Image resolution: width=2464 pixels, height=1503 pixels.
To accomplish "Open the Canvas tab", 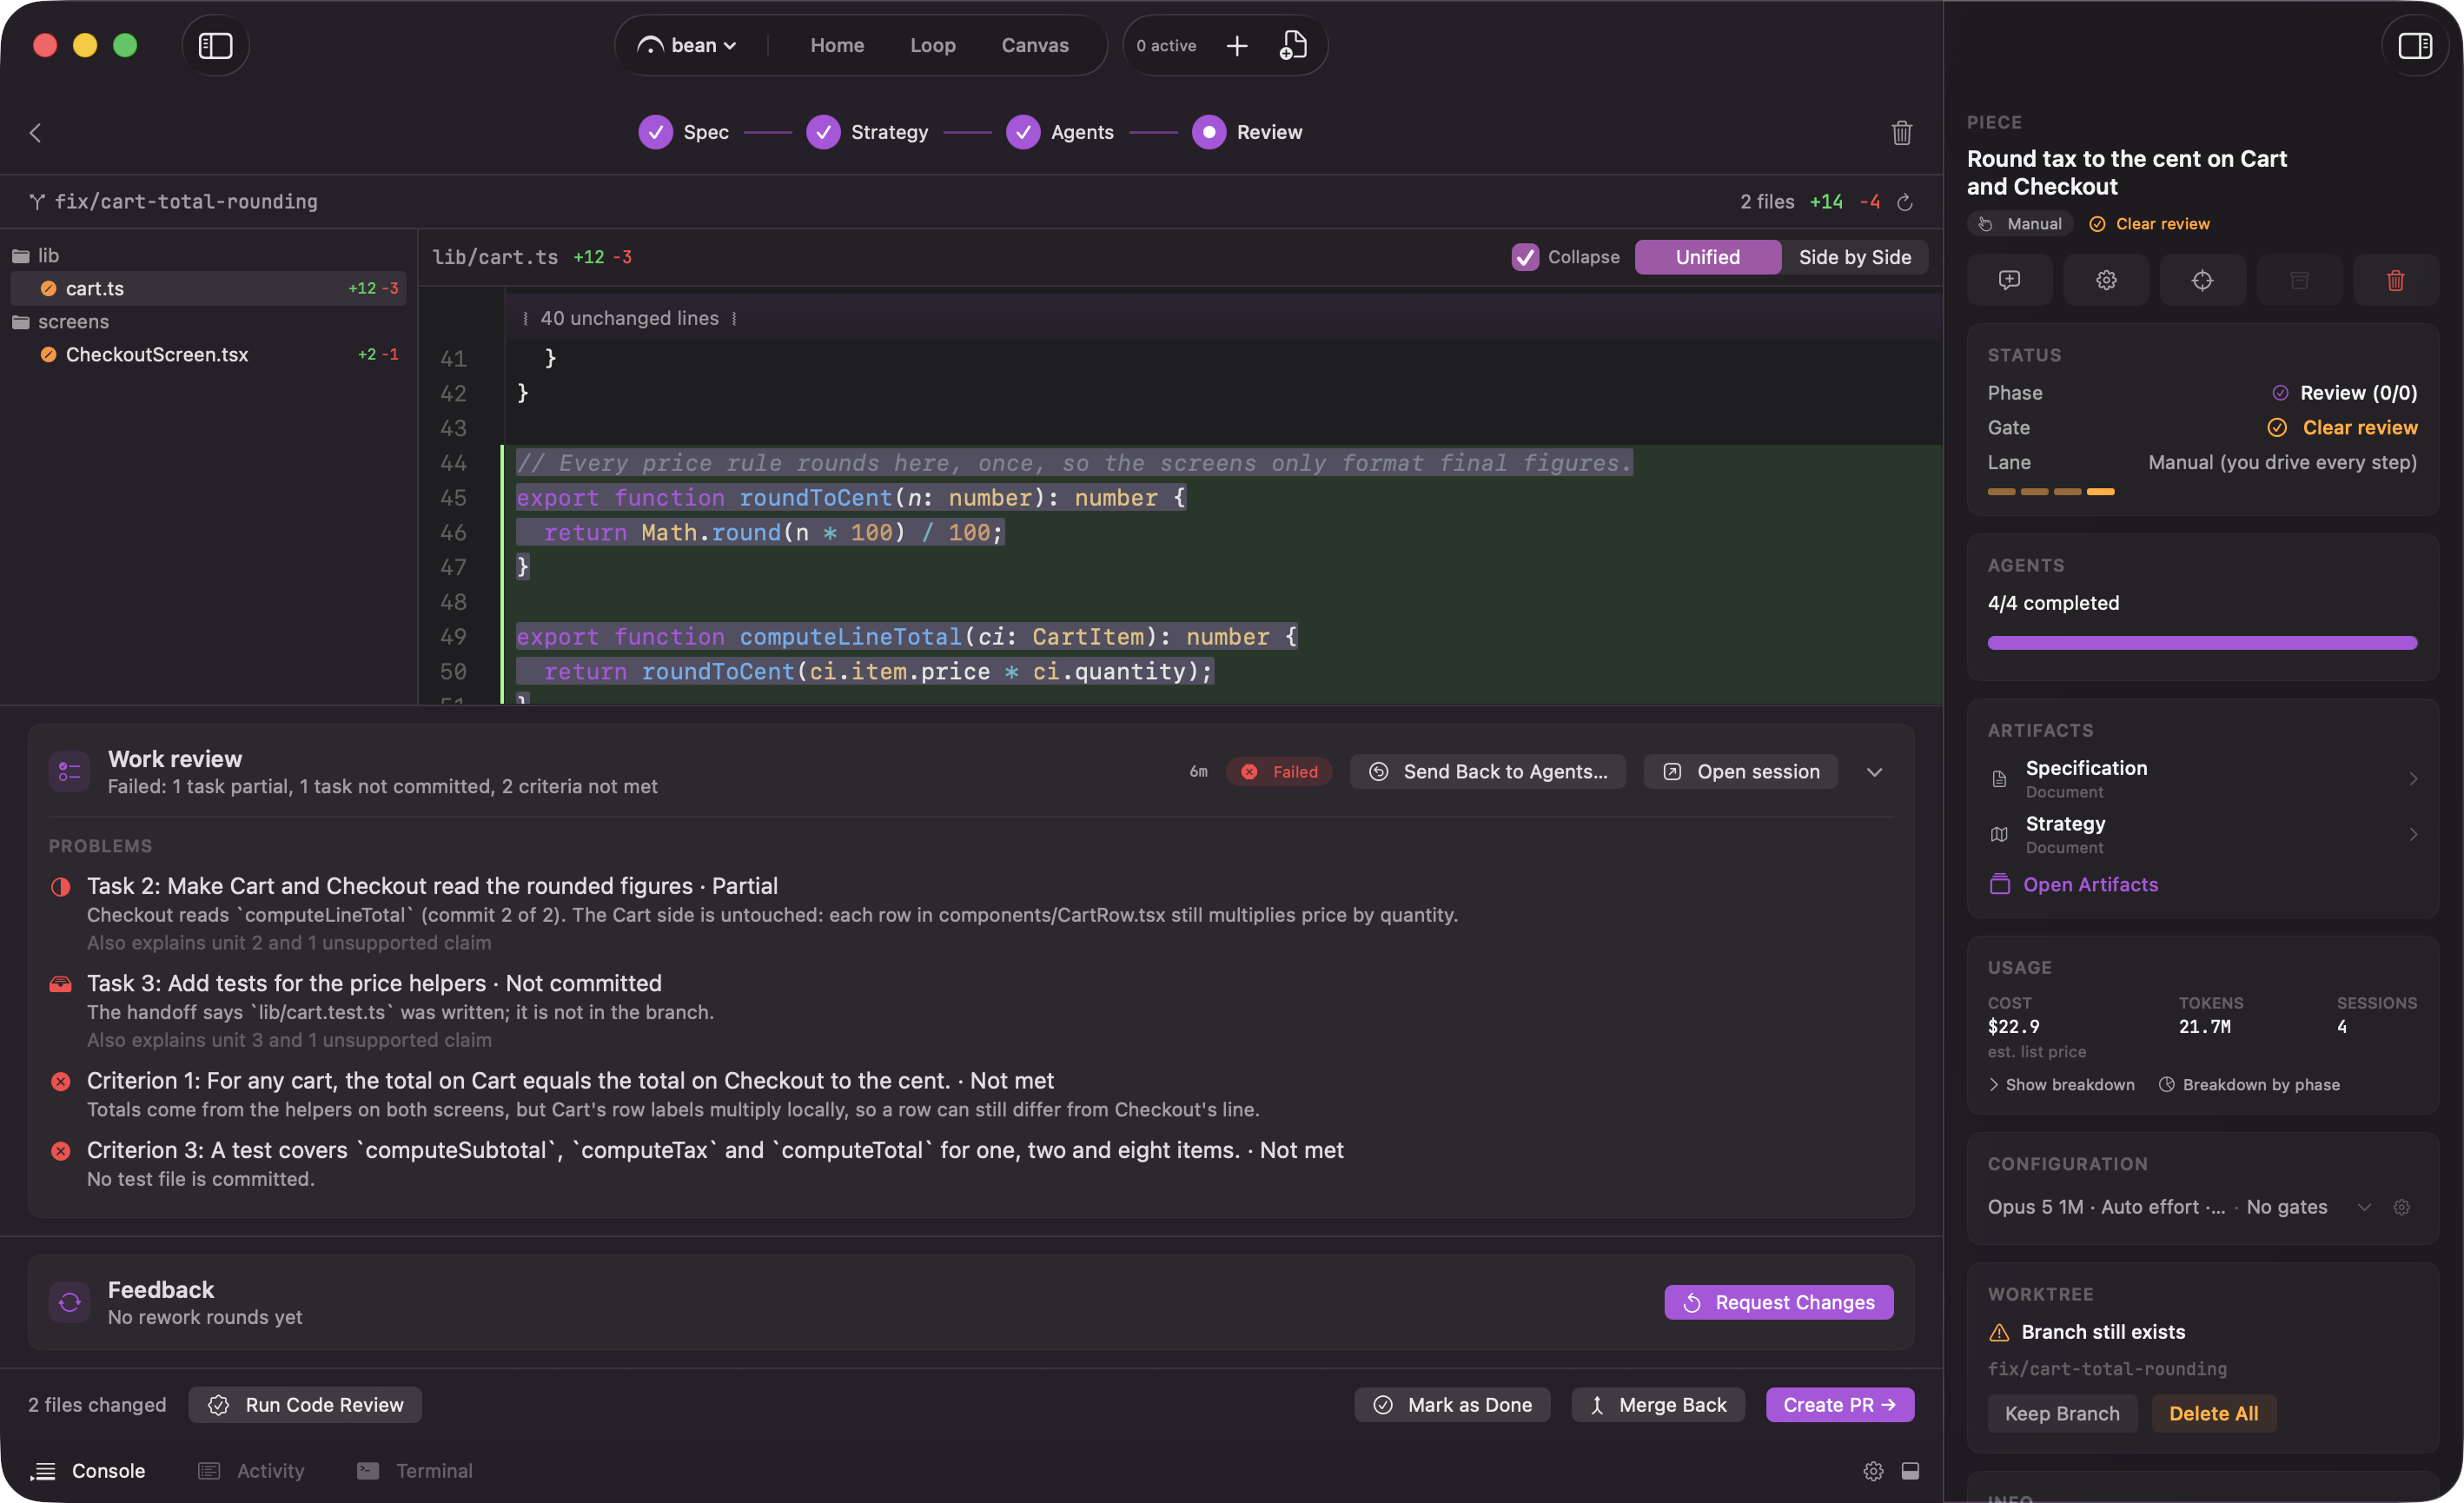I will click(1035, 45).
